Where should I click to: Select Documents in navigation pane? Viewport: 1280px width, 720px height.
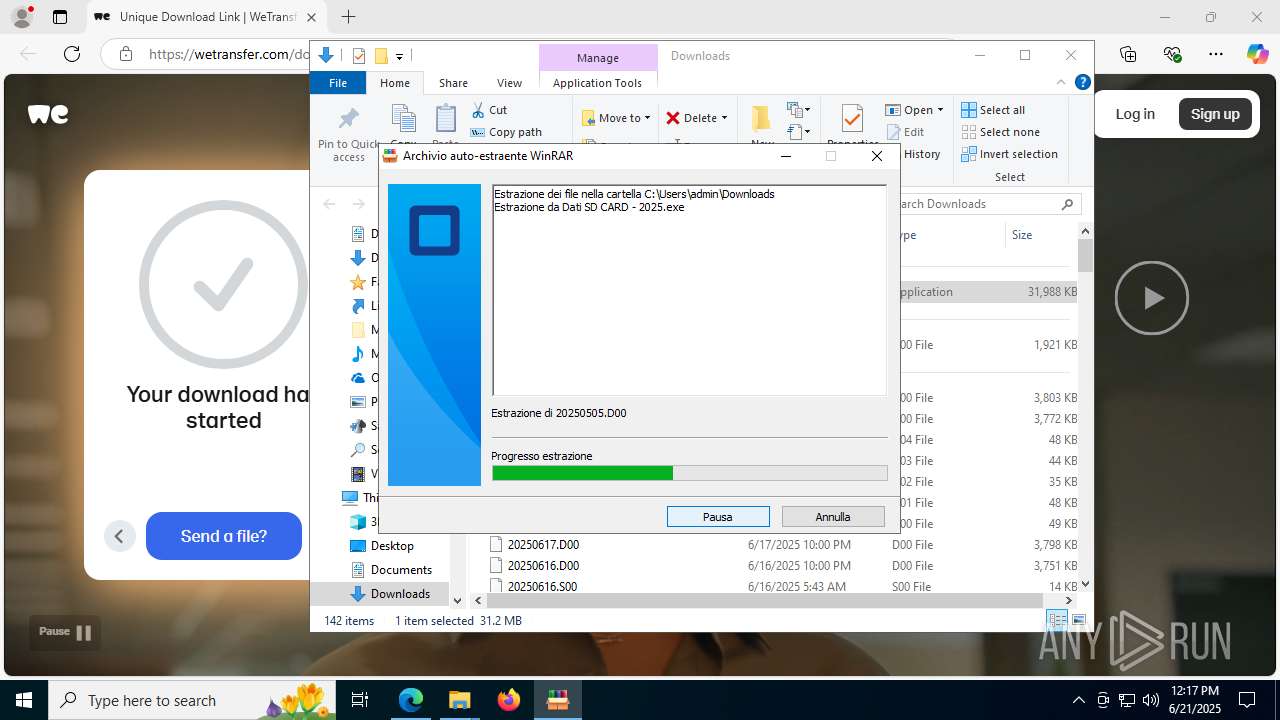coord(401,570)
